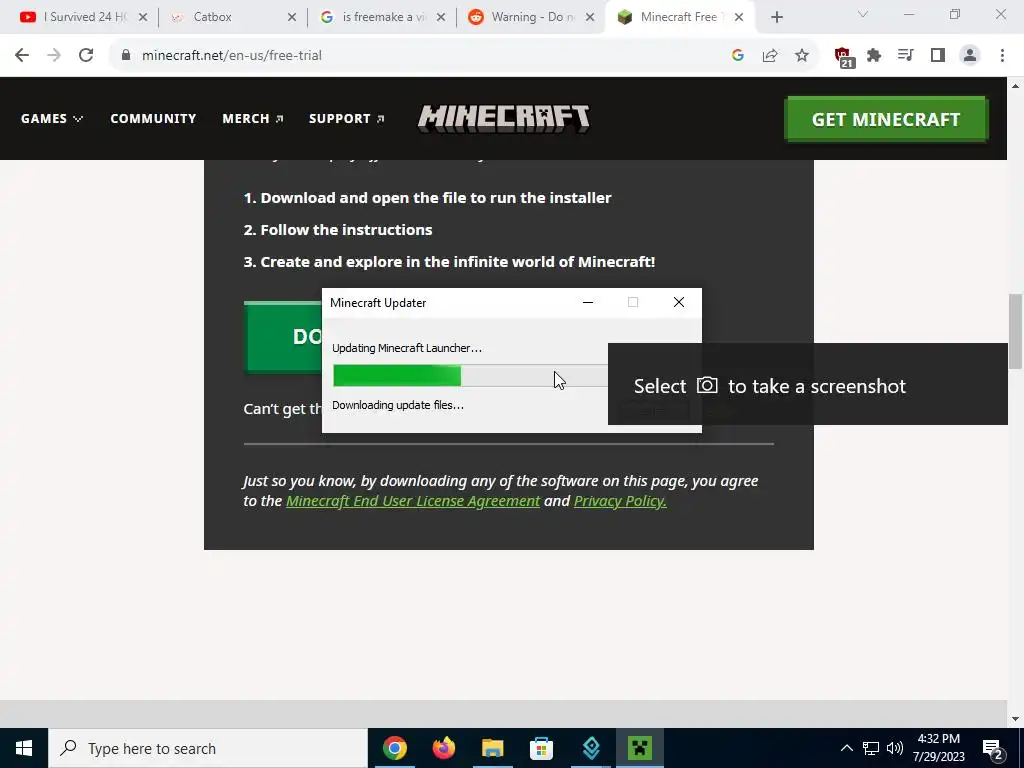Open the notification center icon
Viewport: 1024px width, 768px height.
coord(993,750)
